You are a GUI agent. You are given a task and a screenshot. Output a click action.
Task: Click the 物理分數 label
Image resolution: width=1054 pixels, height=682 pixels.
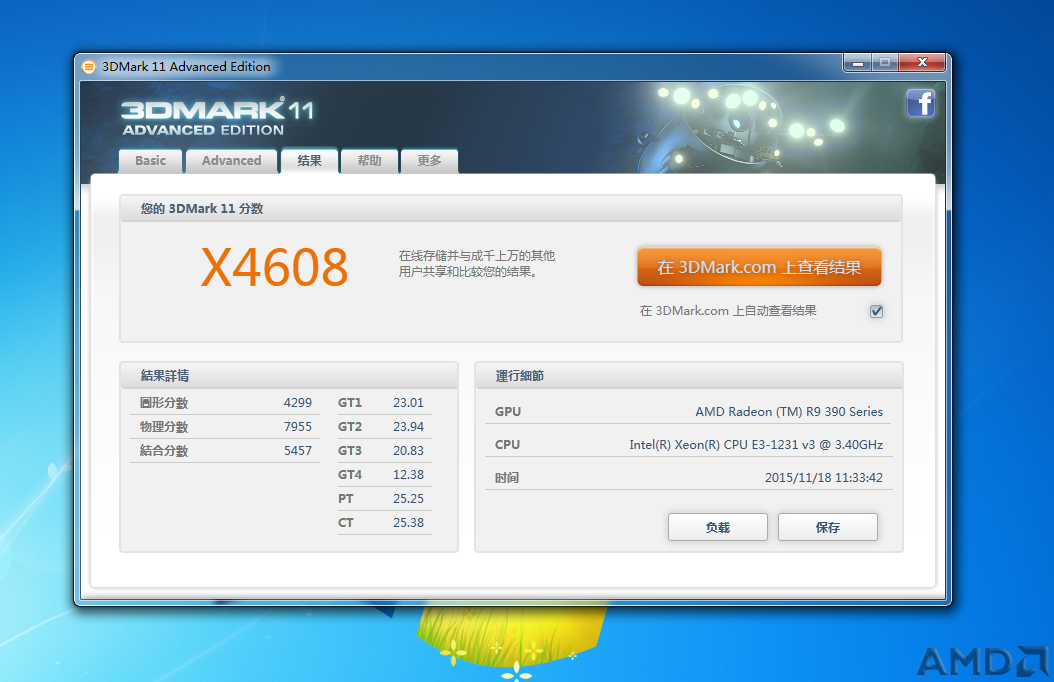click(163, 427)
